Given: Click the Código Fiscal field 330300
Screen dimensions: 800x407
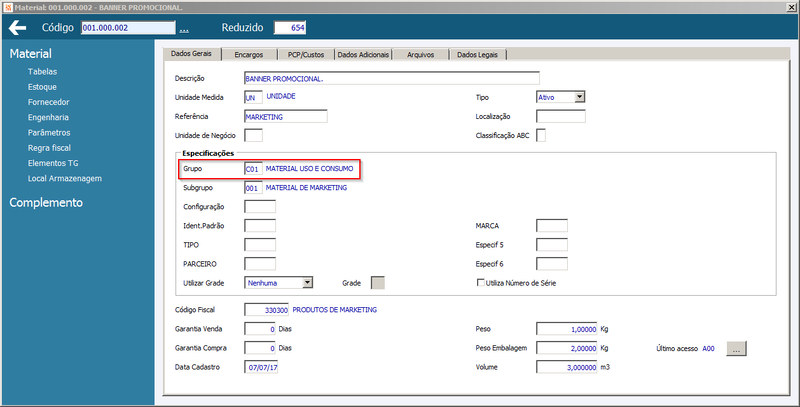Looking at the screenshot, I should click(267, 310).
